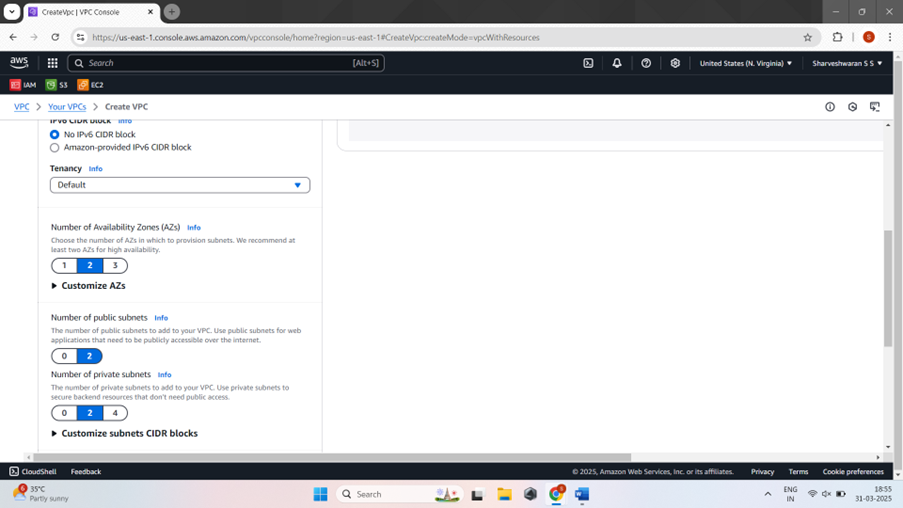The image size is (903, 508).
Task: Open Microsoft Word from taskbar
Action: (582, 494)
